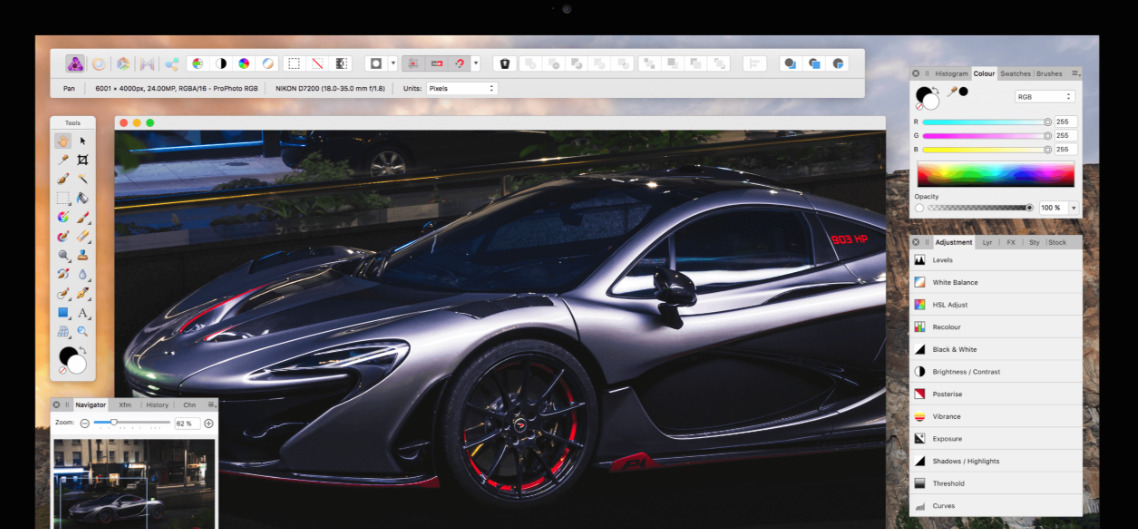The height and width of the screenshot is (529, 1138).
Task: Apply Auto White Balance from toolbar
Action: click(268, 64)
